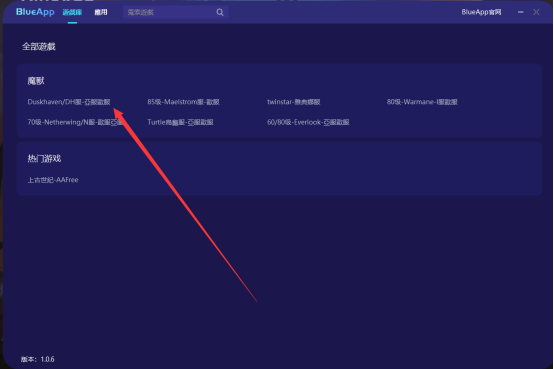Click the 热门游戏 category header
554x369 pixels.
point(45,159)
